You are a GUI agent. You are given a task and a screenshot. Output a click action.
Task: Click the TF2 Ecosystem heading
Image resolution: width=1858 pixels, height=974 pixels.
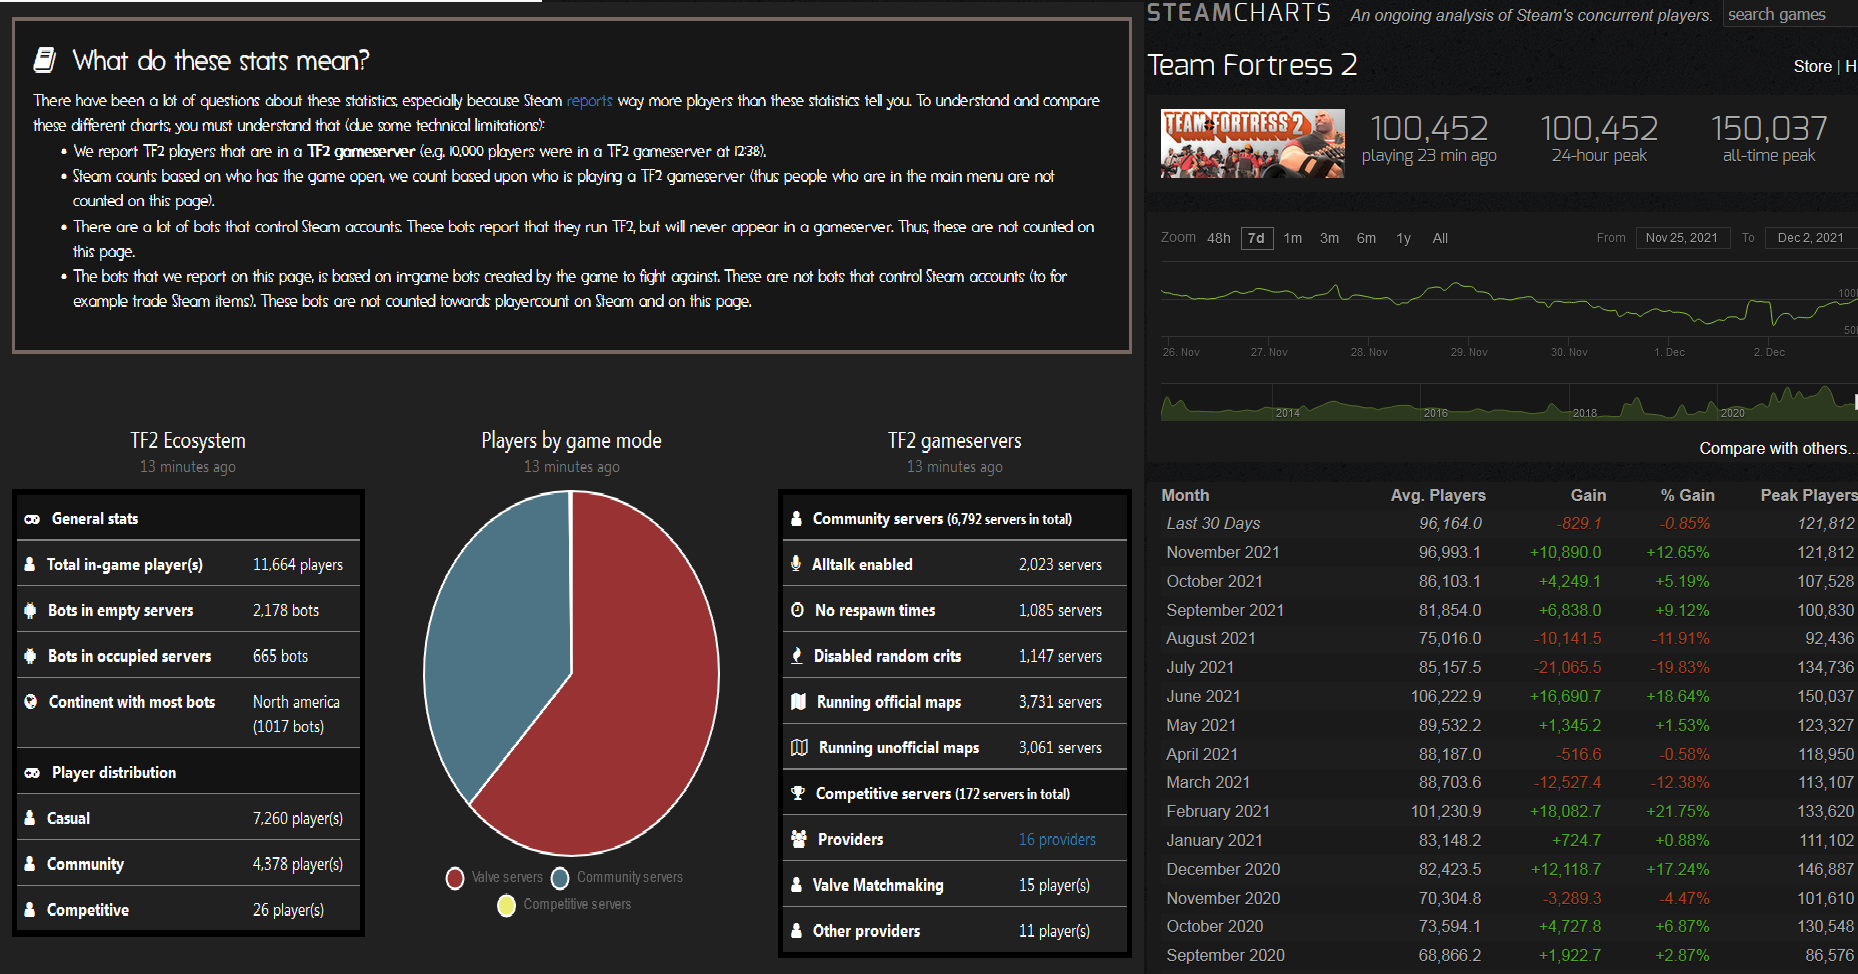[x=188, y=441]
